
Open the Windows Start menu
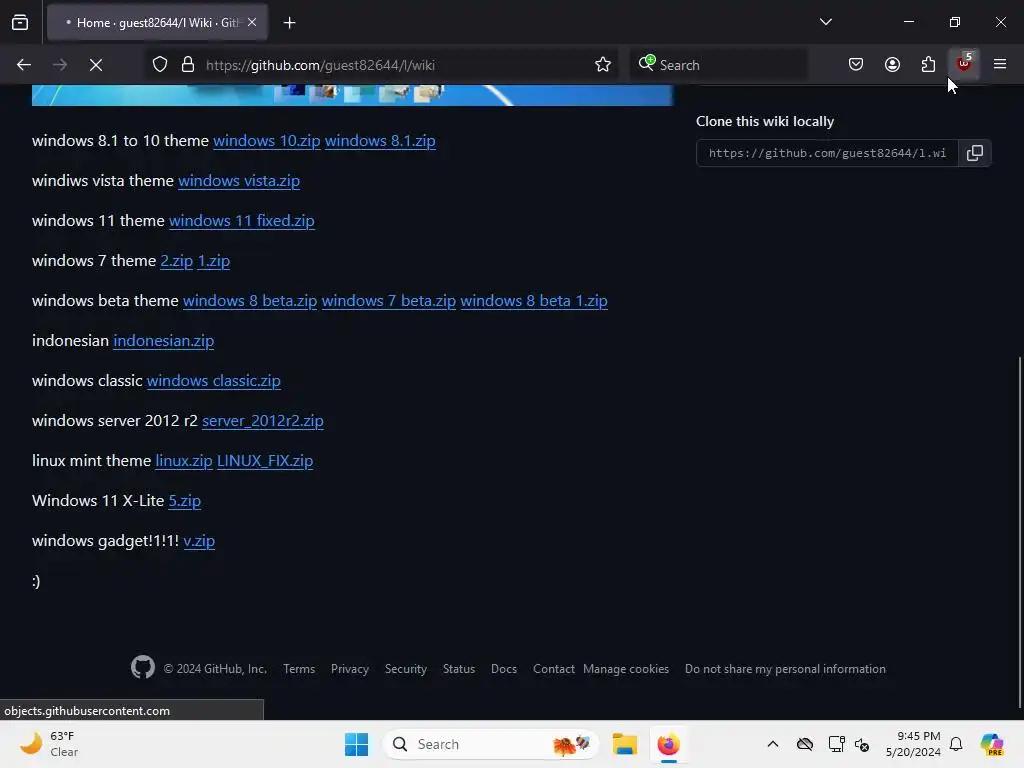coord(357,744)
